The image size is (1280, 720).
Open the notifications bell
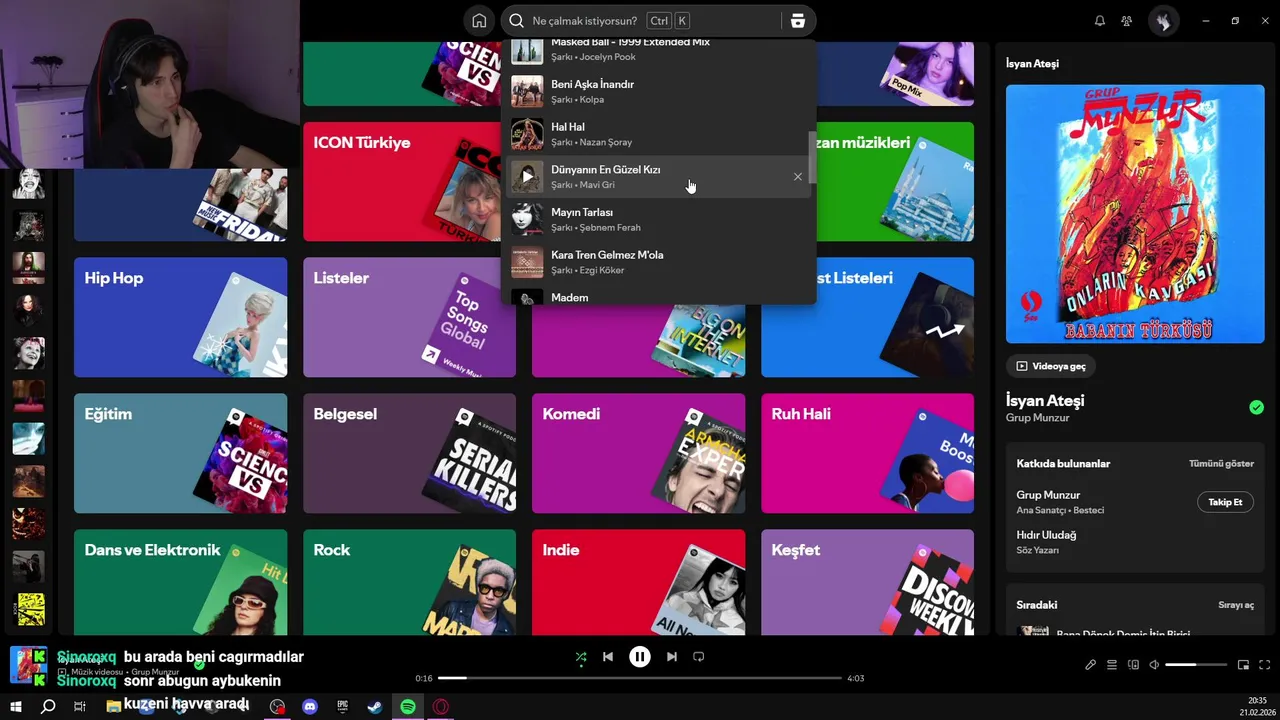pyautogui.click(x=1100, y=21)
